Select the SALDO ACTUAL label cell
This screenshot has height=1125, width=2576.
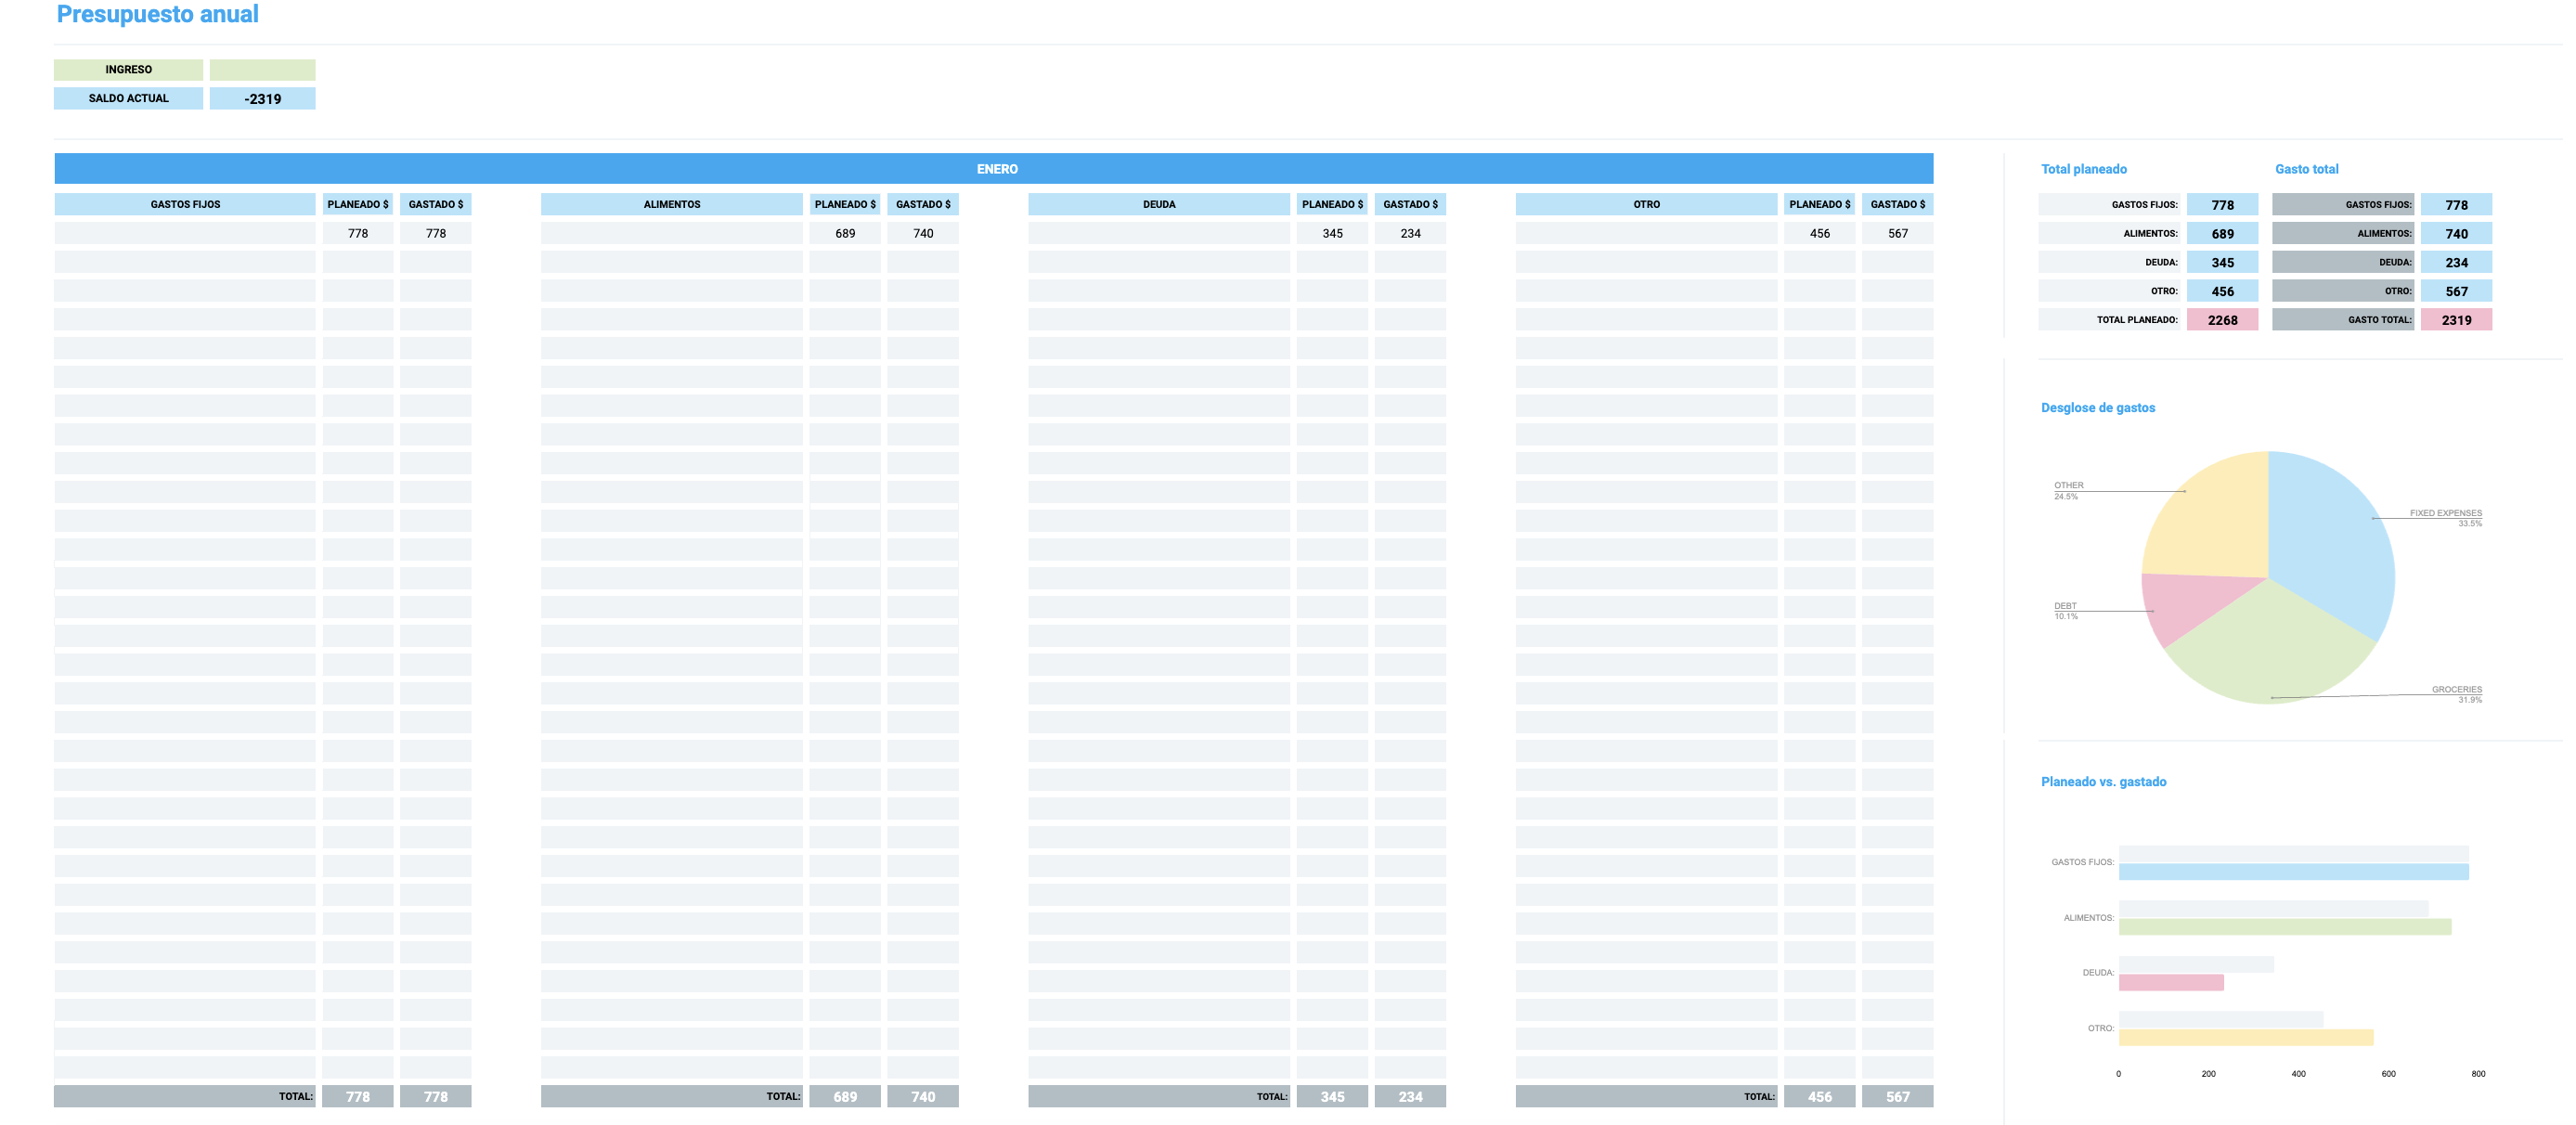pos(128,98)
